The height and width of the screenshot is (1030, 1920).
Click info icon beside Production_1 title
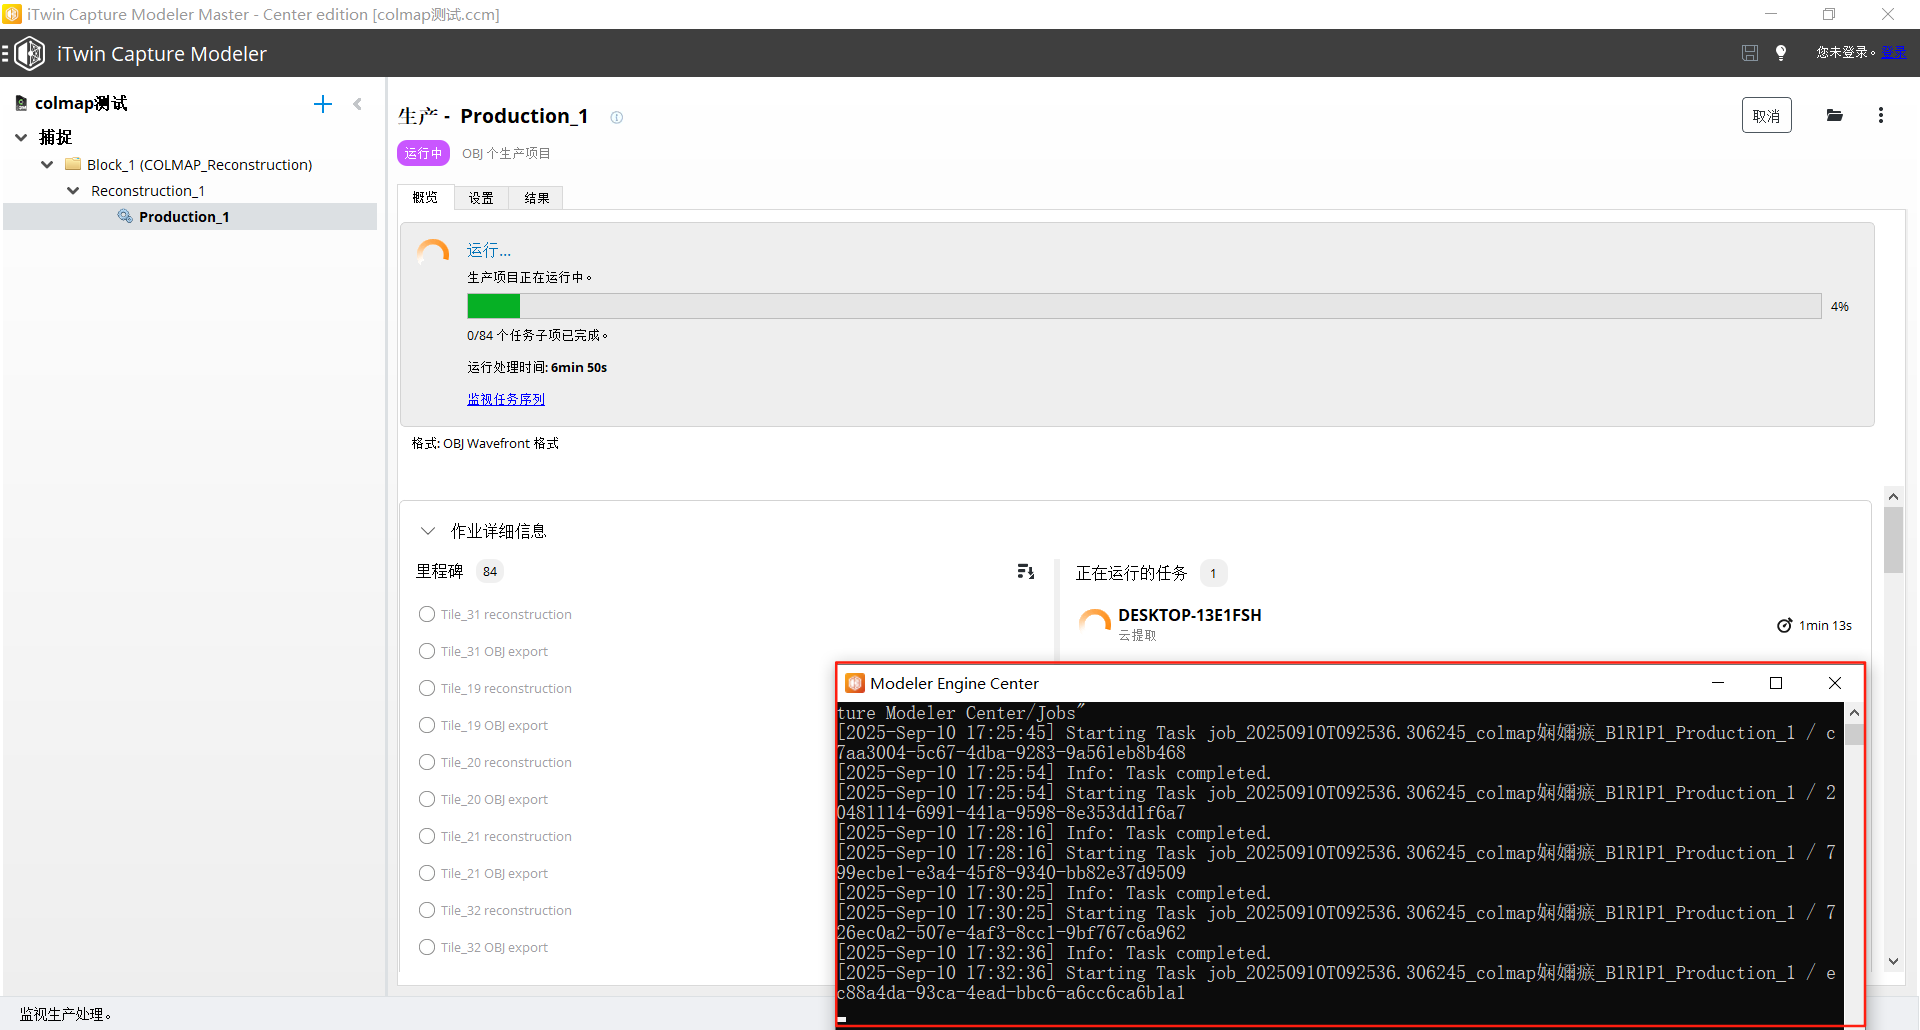pyautogui.click(x=616, y=117)
